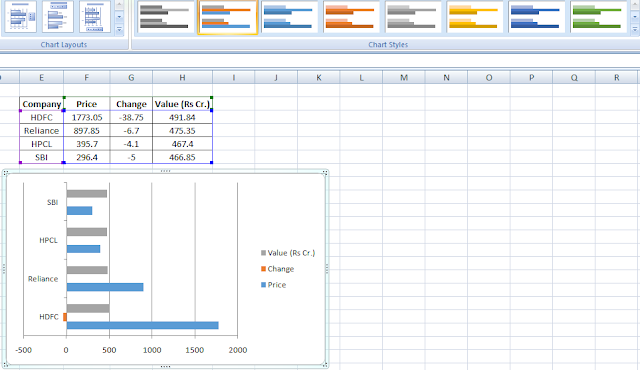Image resolution: width=640 pixels, height=370 pixels.
Task: Click the Company header cell
Action: click(x=42, y=104)
